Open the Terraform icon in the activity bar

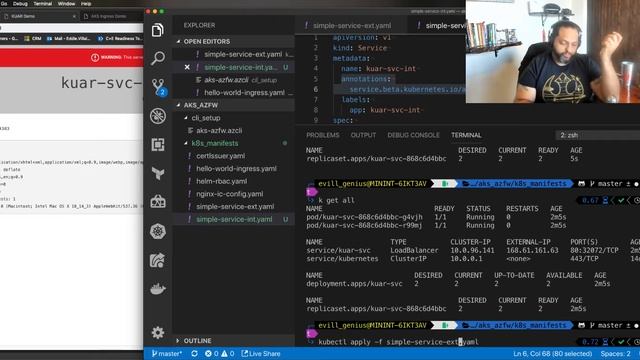coord(158,173)
